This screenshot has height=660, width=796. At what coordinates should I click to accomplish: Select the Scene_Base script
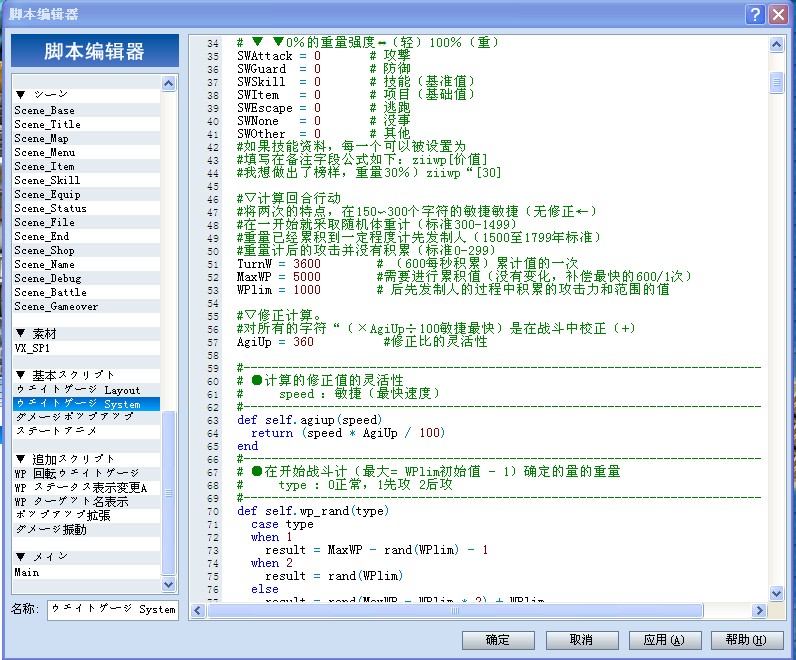pyautogui.click(x=87, y=110)
